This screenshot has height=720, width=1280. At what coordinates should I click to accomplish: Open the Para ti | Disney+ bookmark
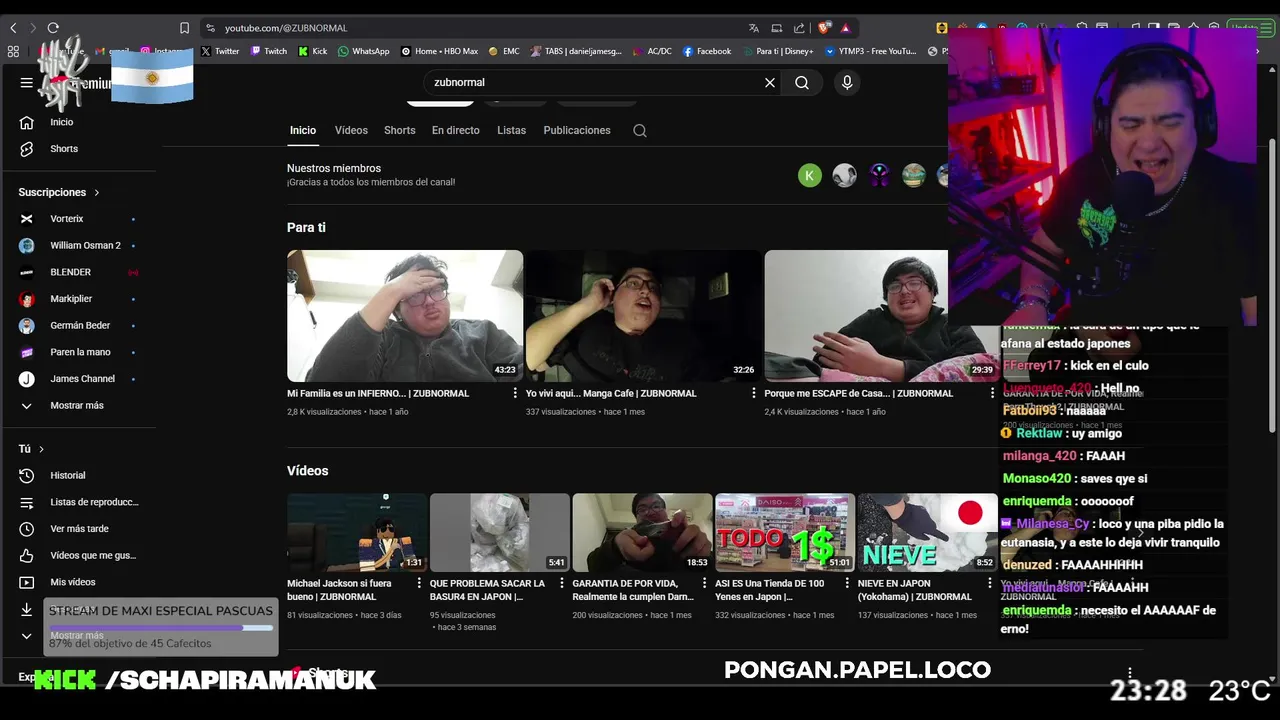point(778,51)
